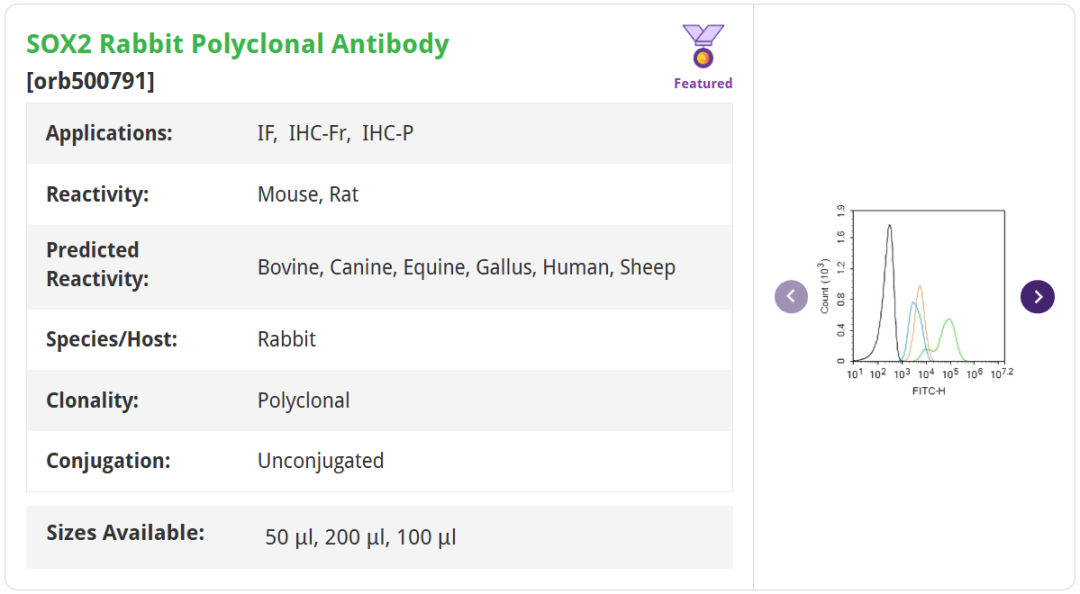Click the Featured label under the medal

pyautogui.click(x=703, y=83)
